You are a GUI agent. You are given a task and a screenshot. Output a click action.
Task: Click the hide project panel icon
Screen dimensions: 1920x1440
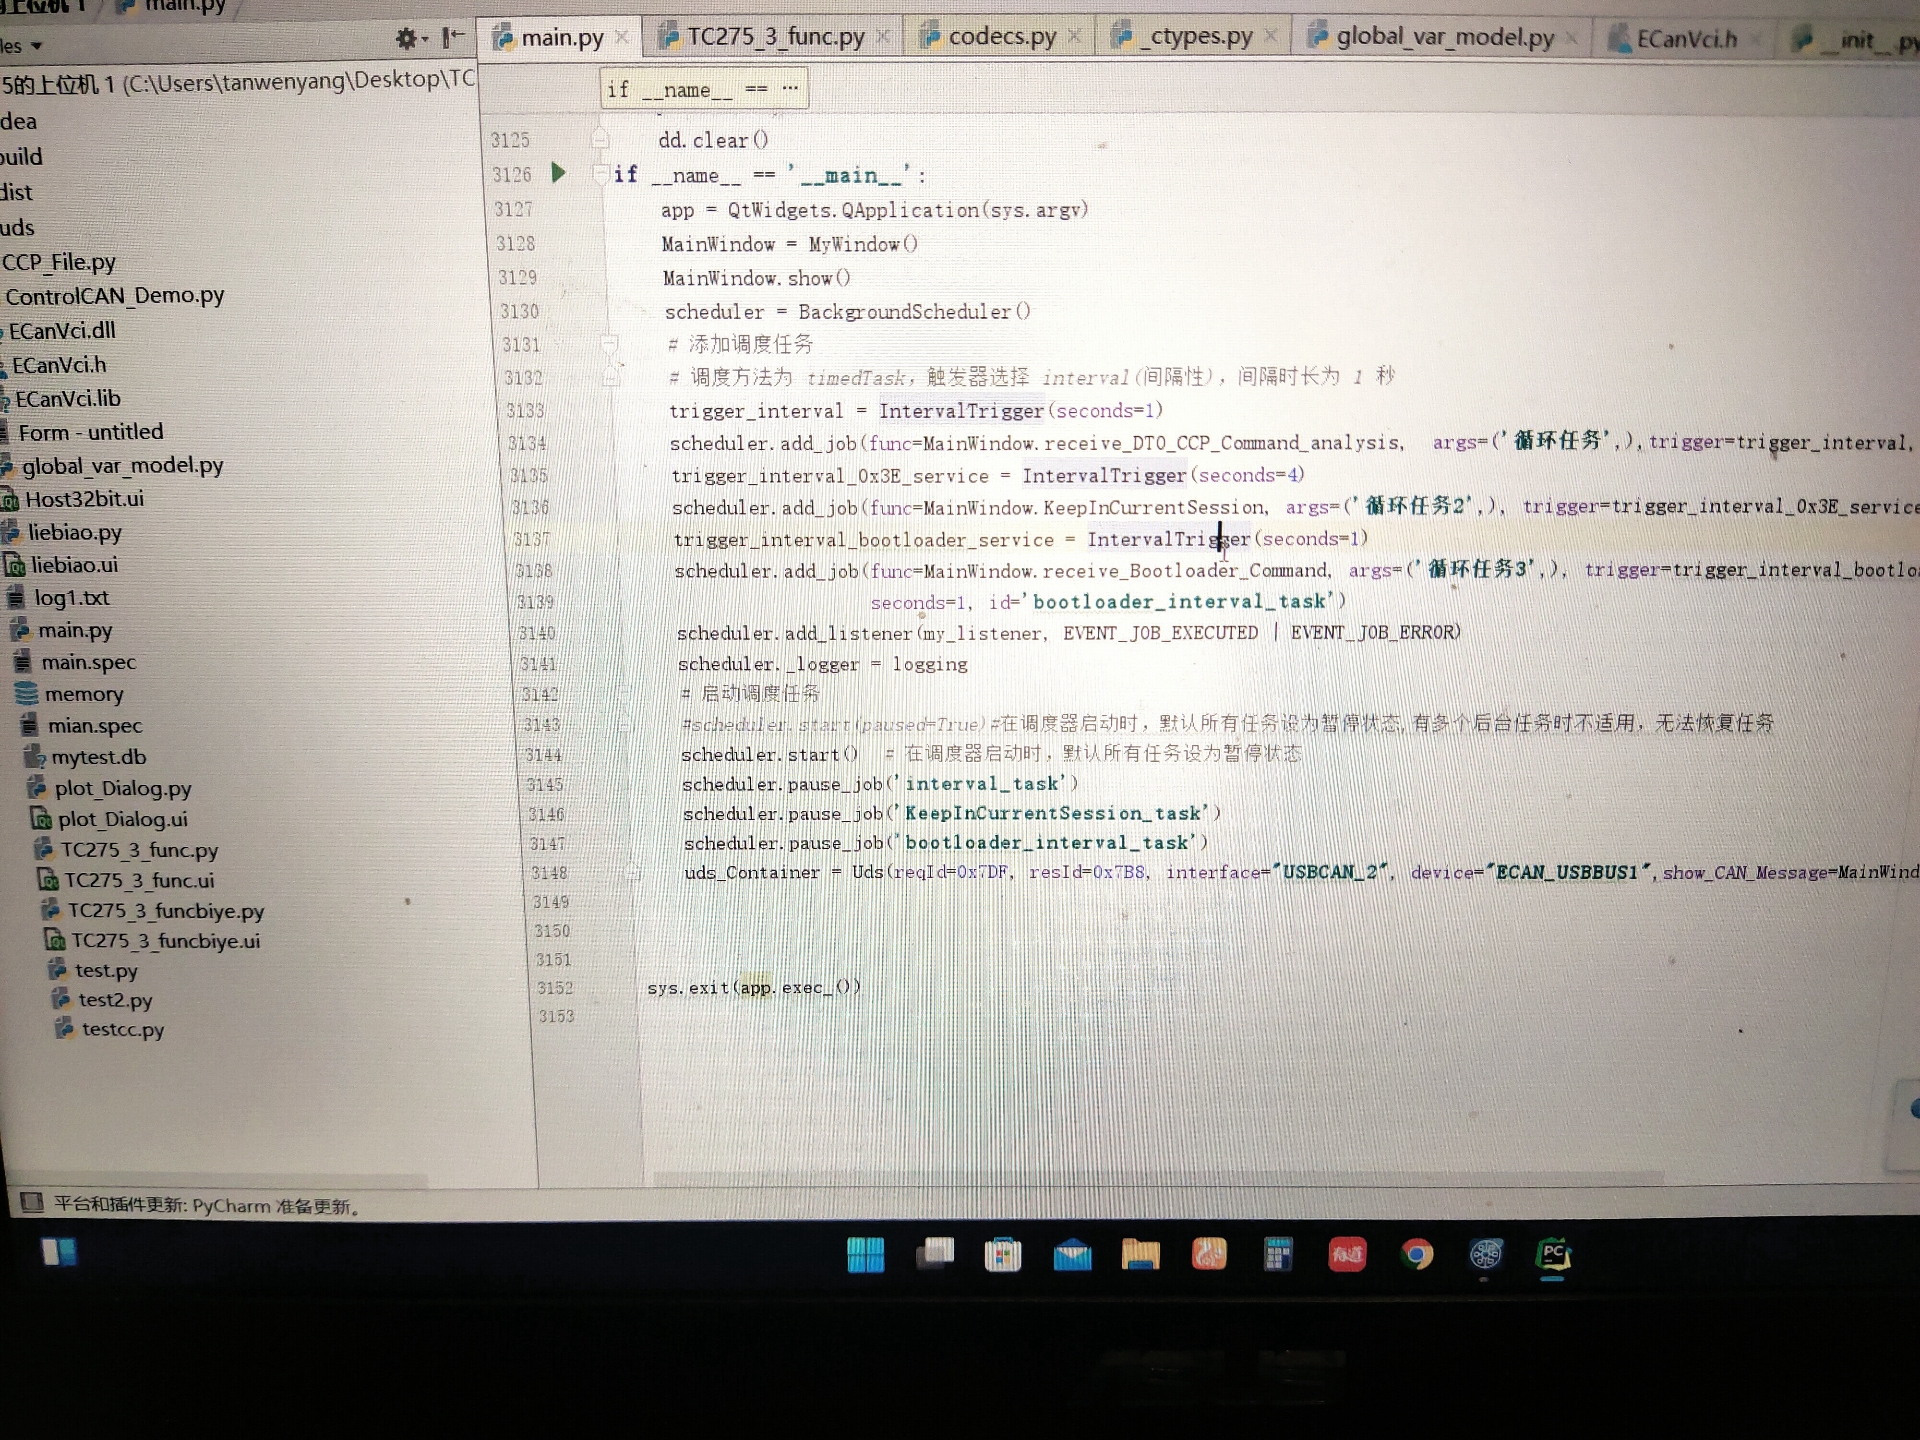(453, 38)
